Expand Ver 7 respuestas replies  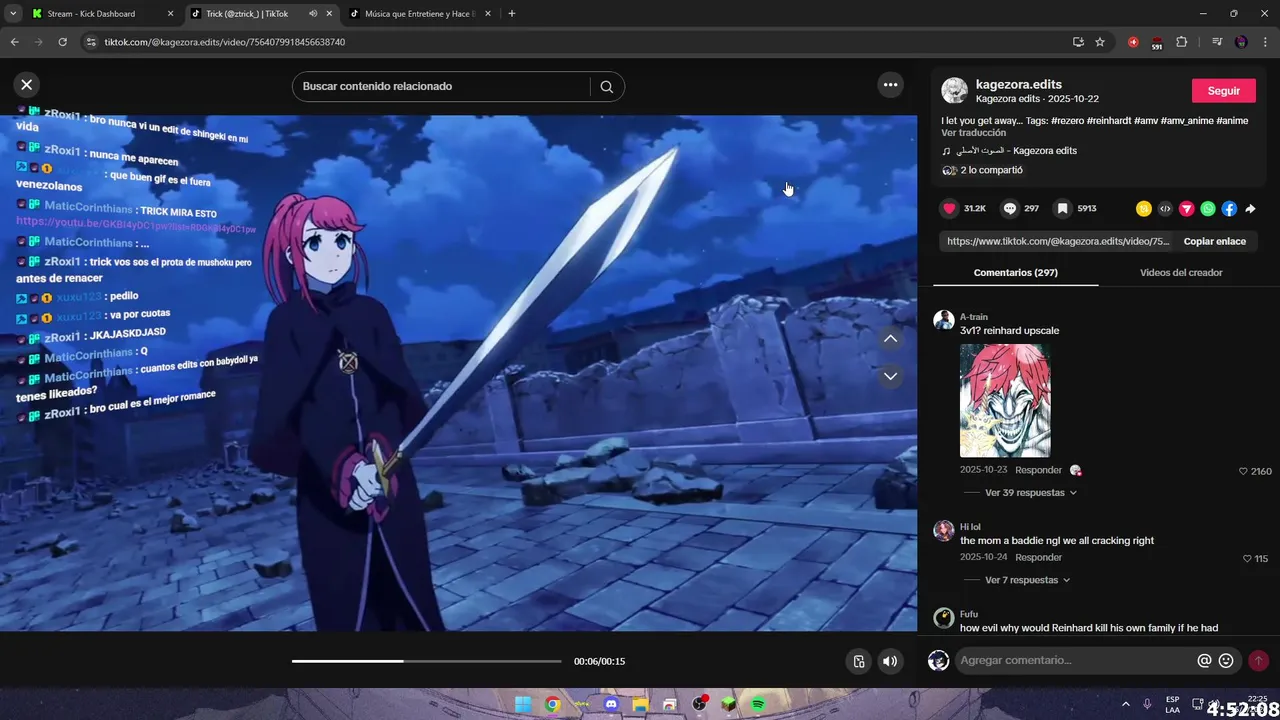point(1027,580)
